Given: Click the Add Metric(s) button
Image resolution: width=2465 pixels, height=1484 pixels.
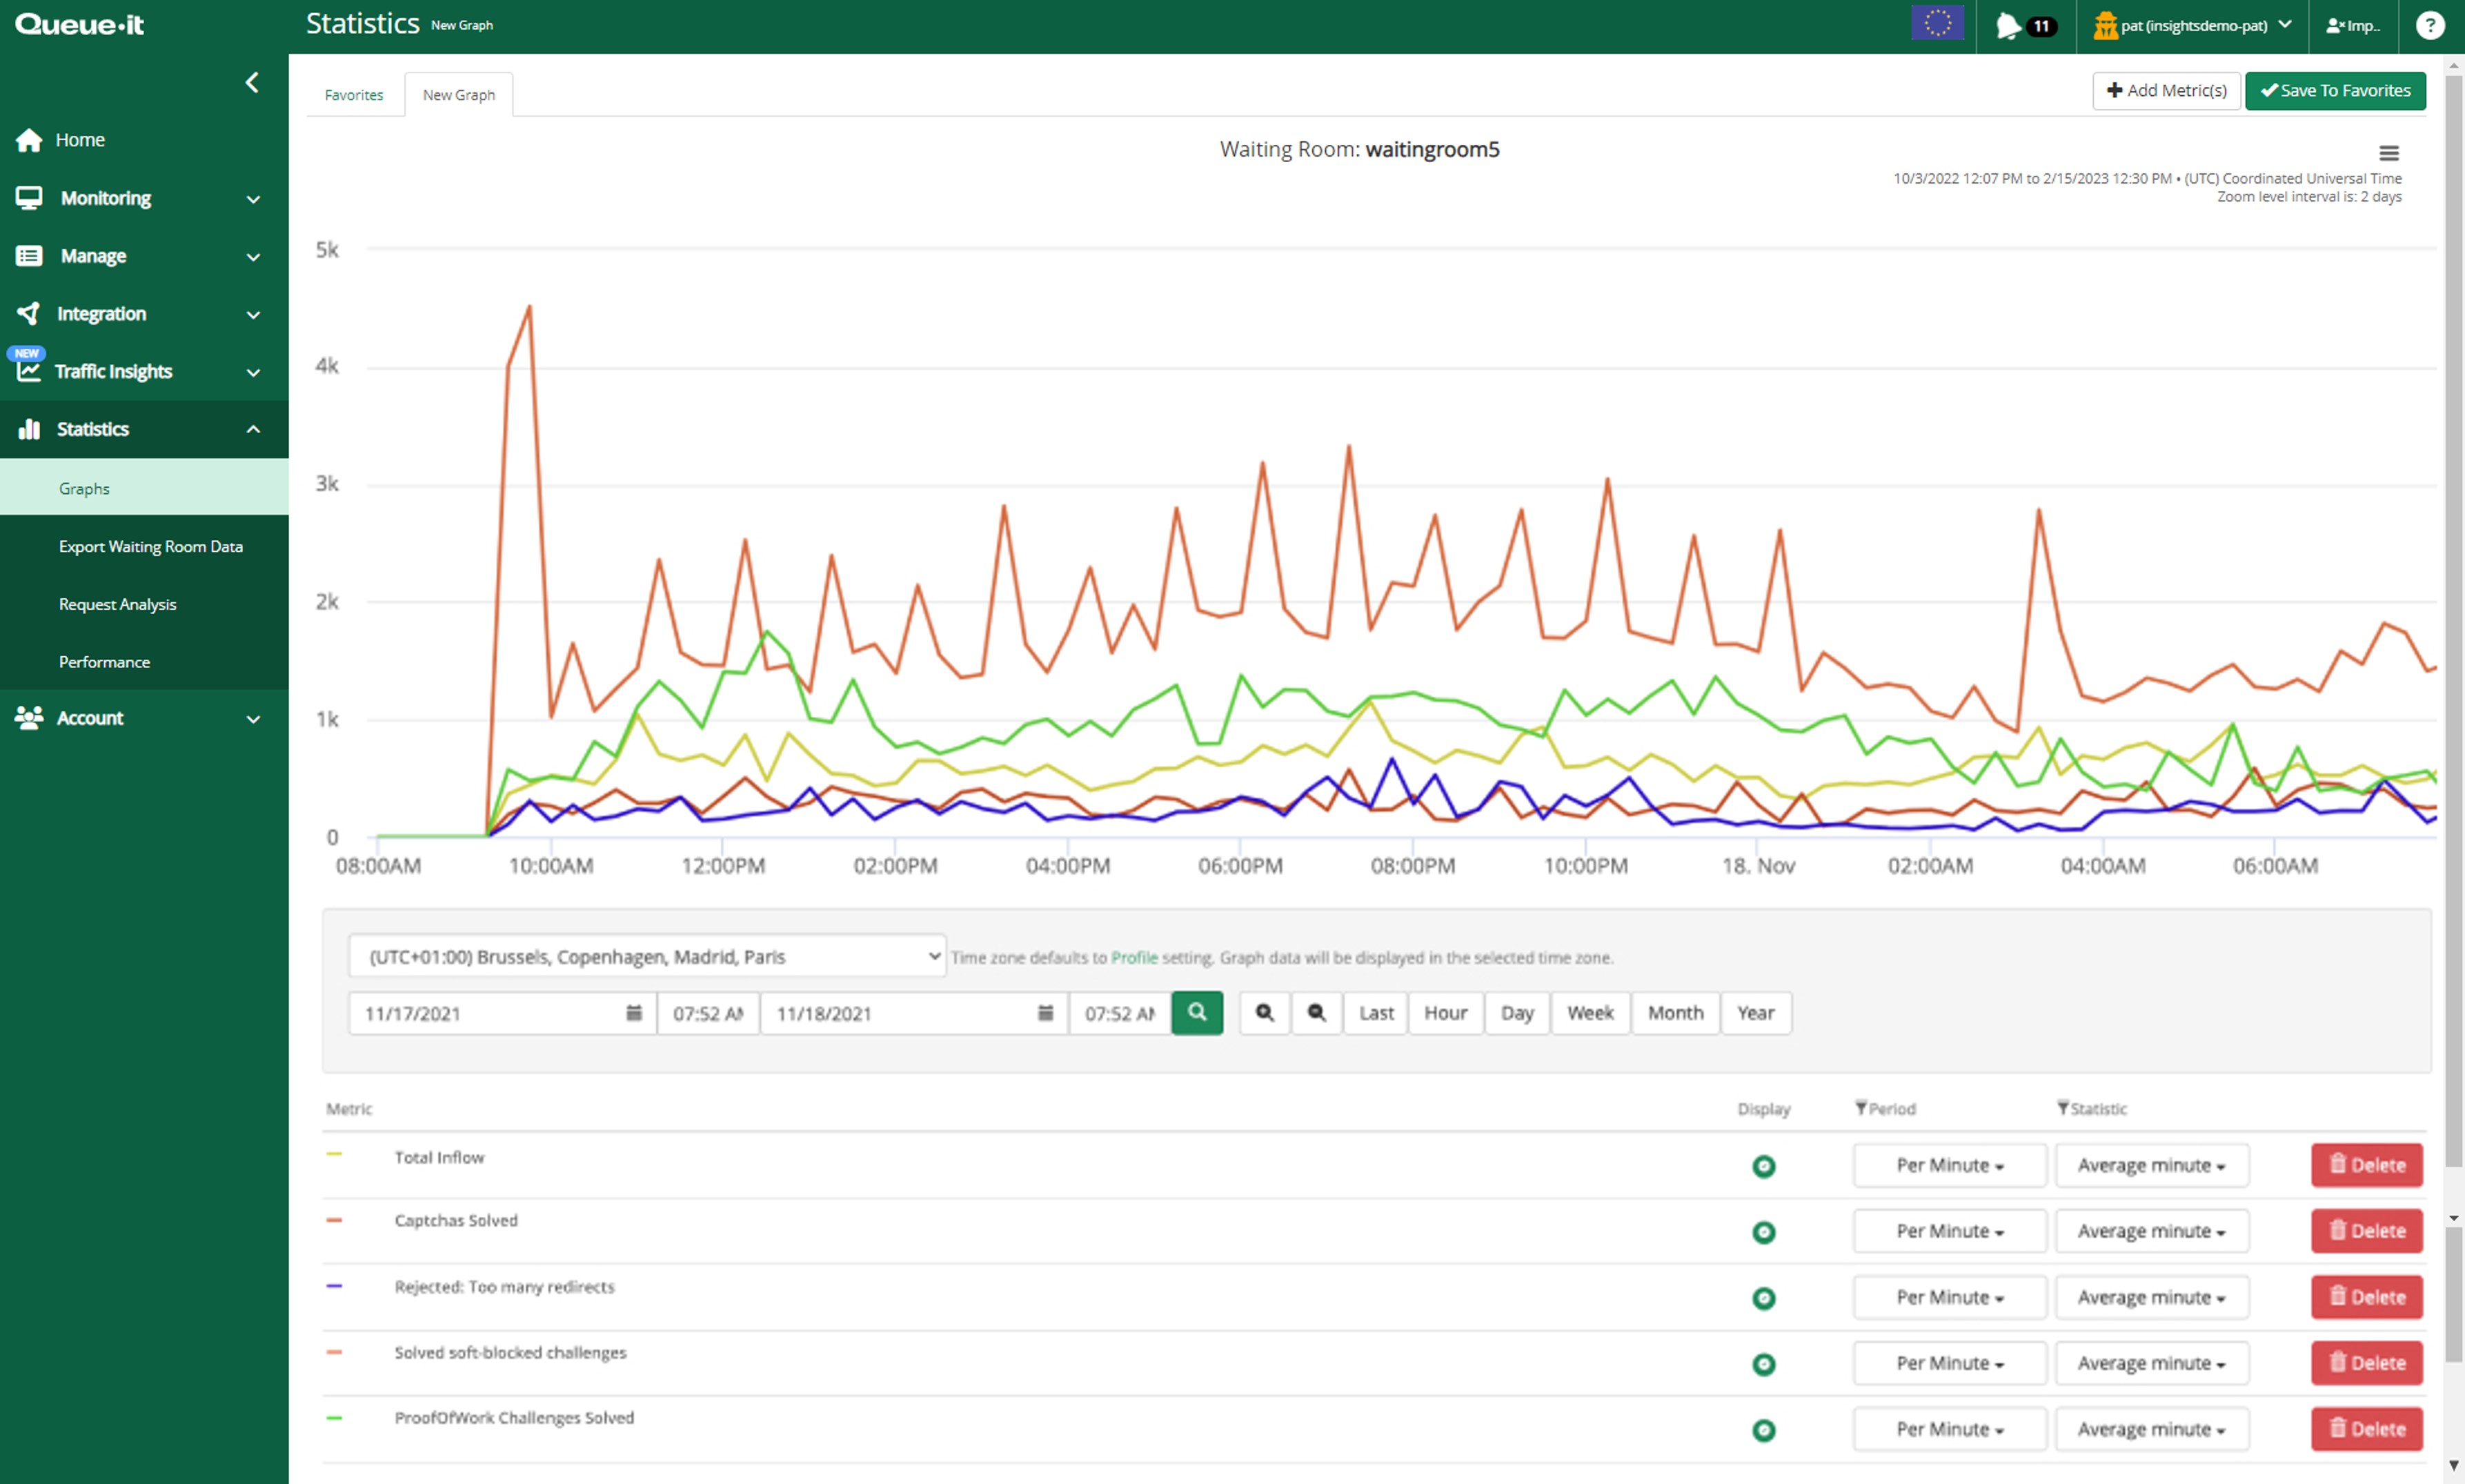Looking at the screenshot, I should pyautogui.click(x=2166, y=91).
